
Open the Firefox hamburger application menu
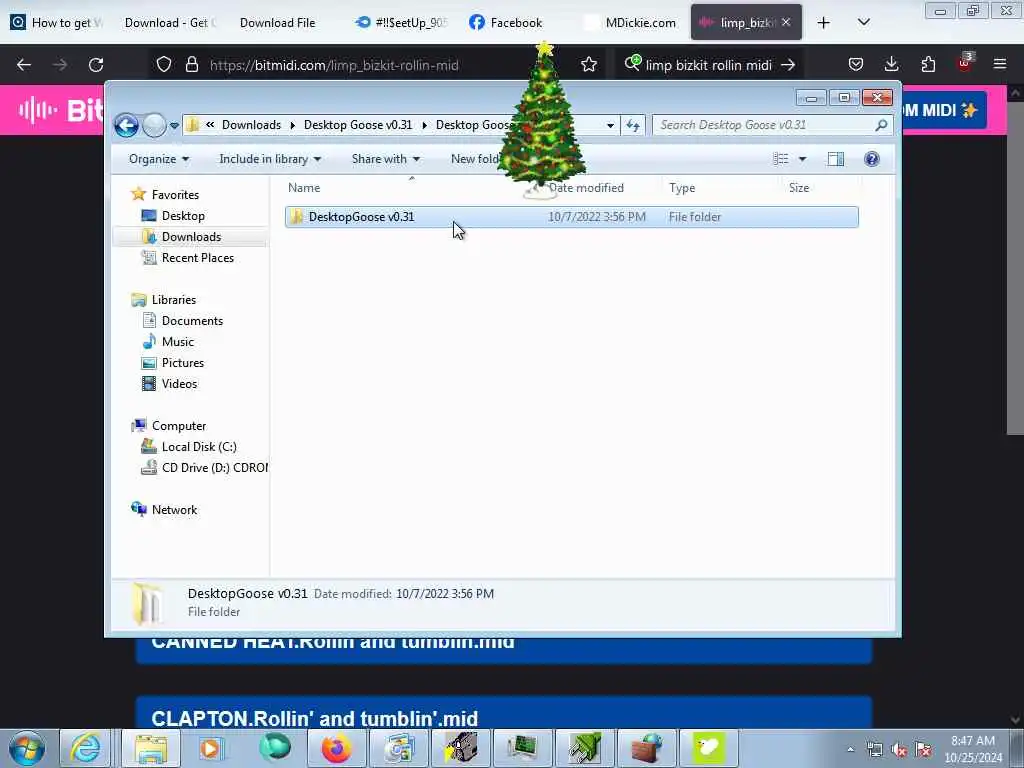[x=1000, y=65]
